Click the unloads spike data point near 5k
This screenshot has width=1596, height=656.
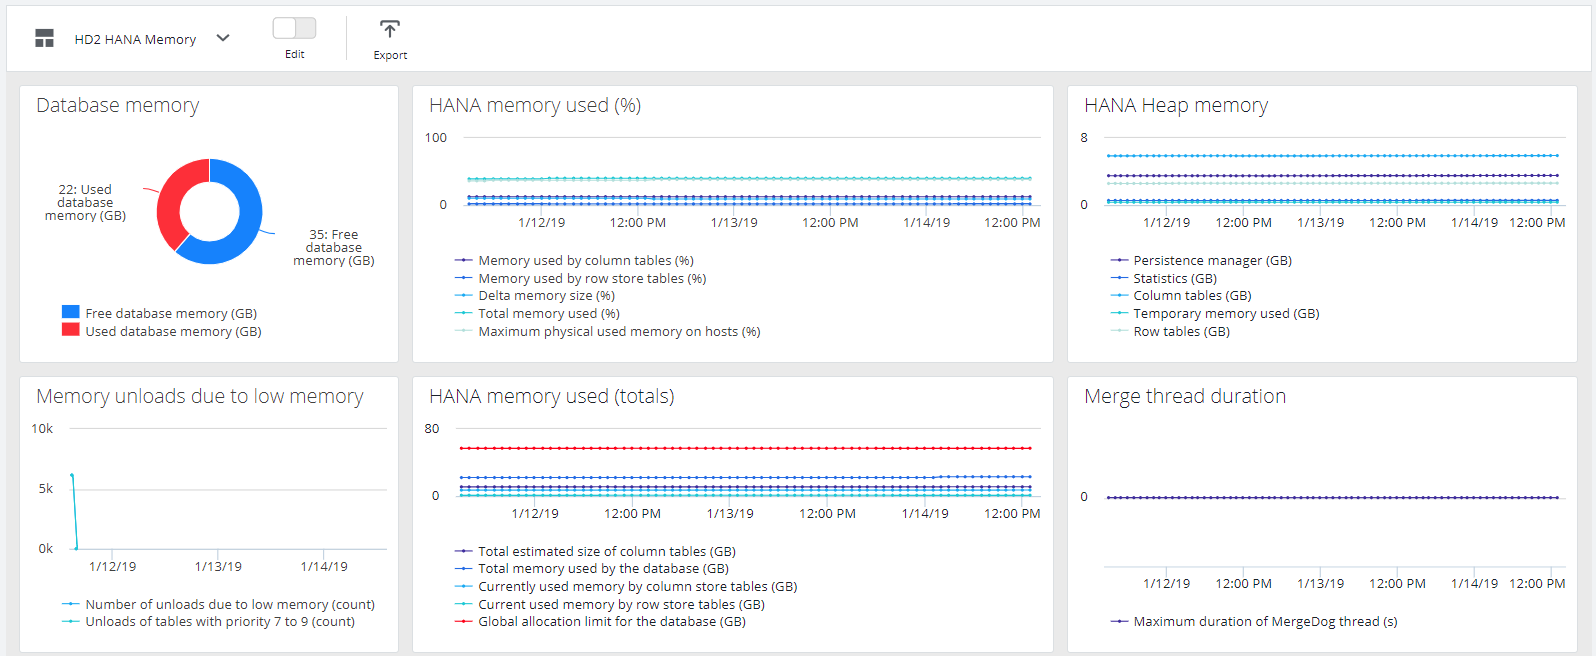tap(72, 476)
